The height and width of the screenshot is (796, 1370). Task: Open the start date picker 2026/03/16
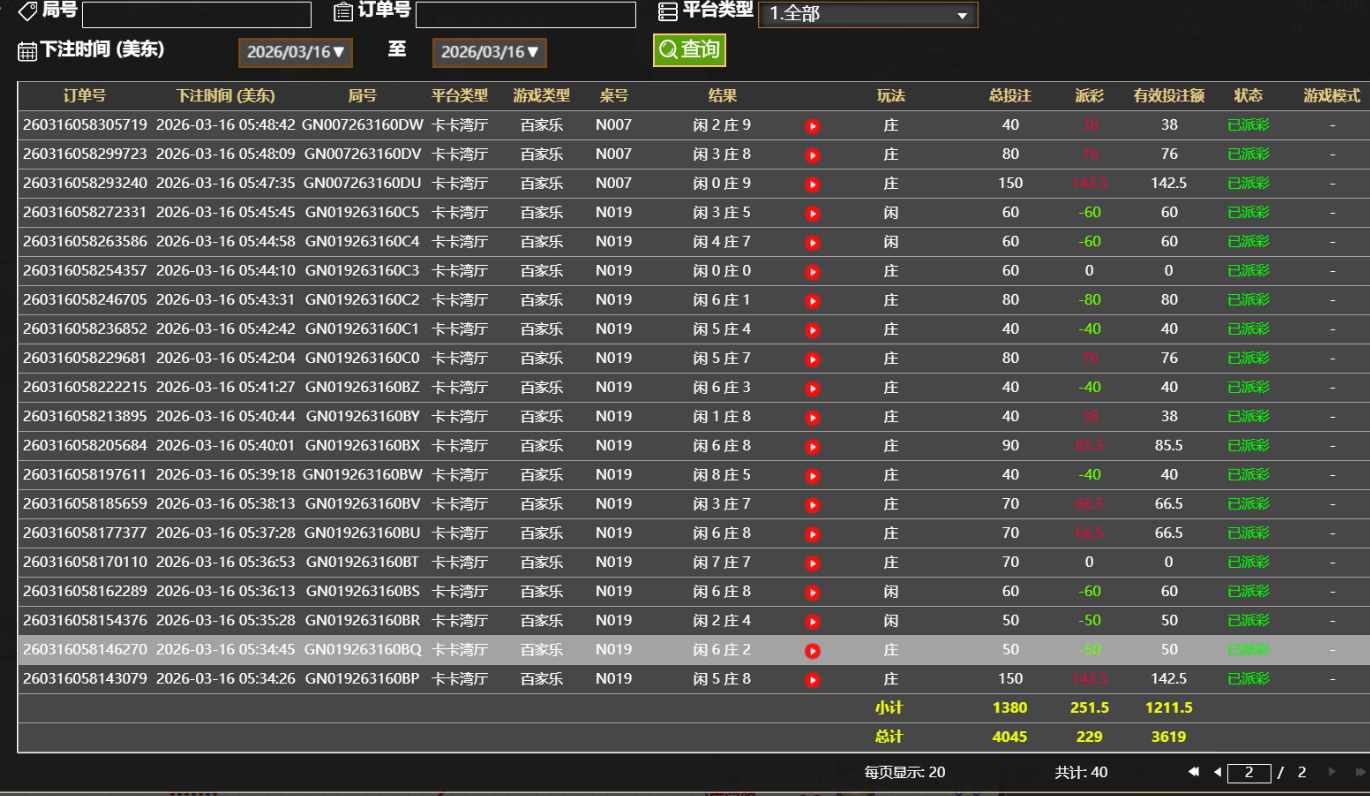click(x=295, y=52)
